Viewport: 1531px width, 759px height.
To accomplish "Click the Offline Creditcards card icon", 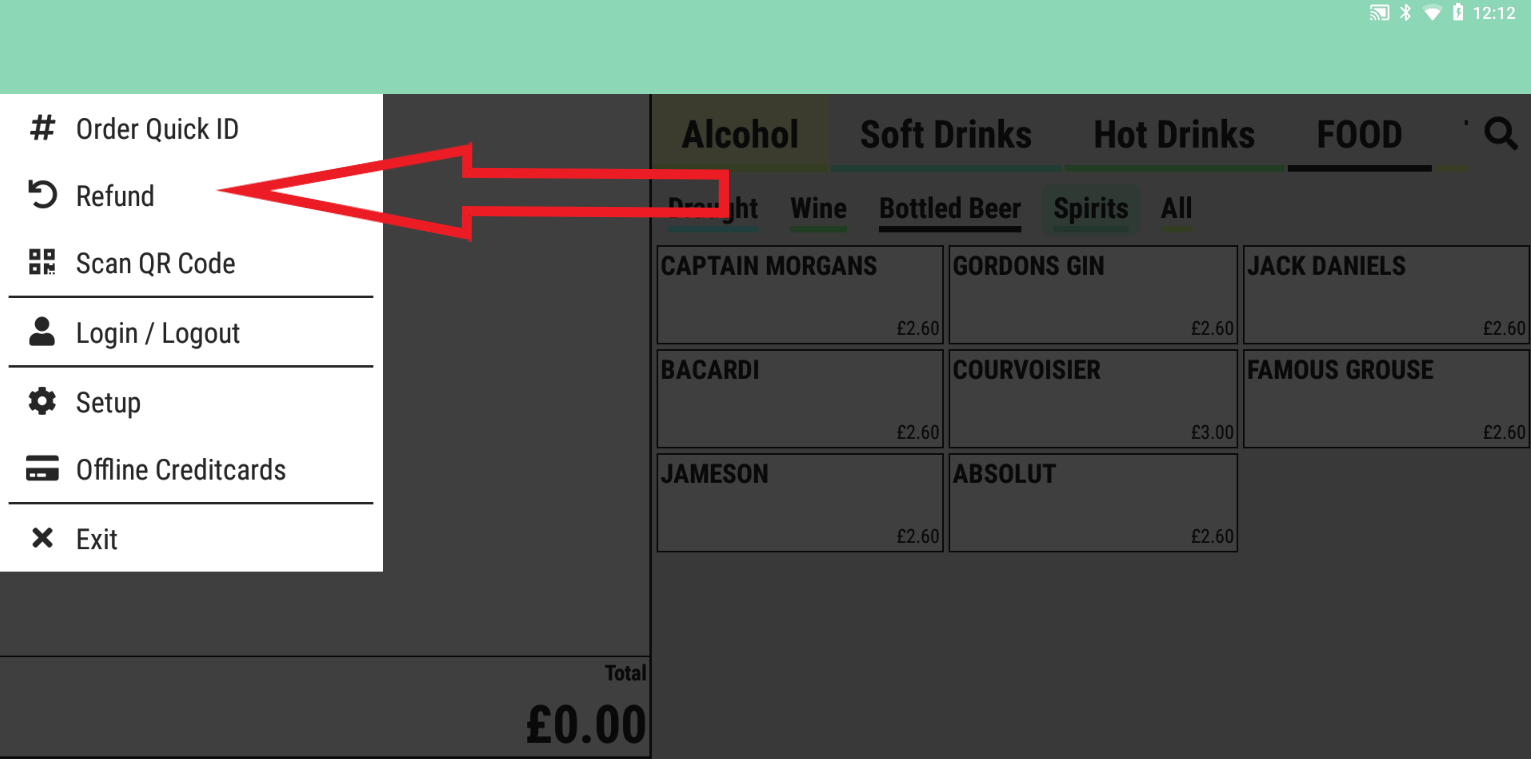I will [x=42, y=469].
